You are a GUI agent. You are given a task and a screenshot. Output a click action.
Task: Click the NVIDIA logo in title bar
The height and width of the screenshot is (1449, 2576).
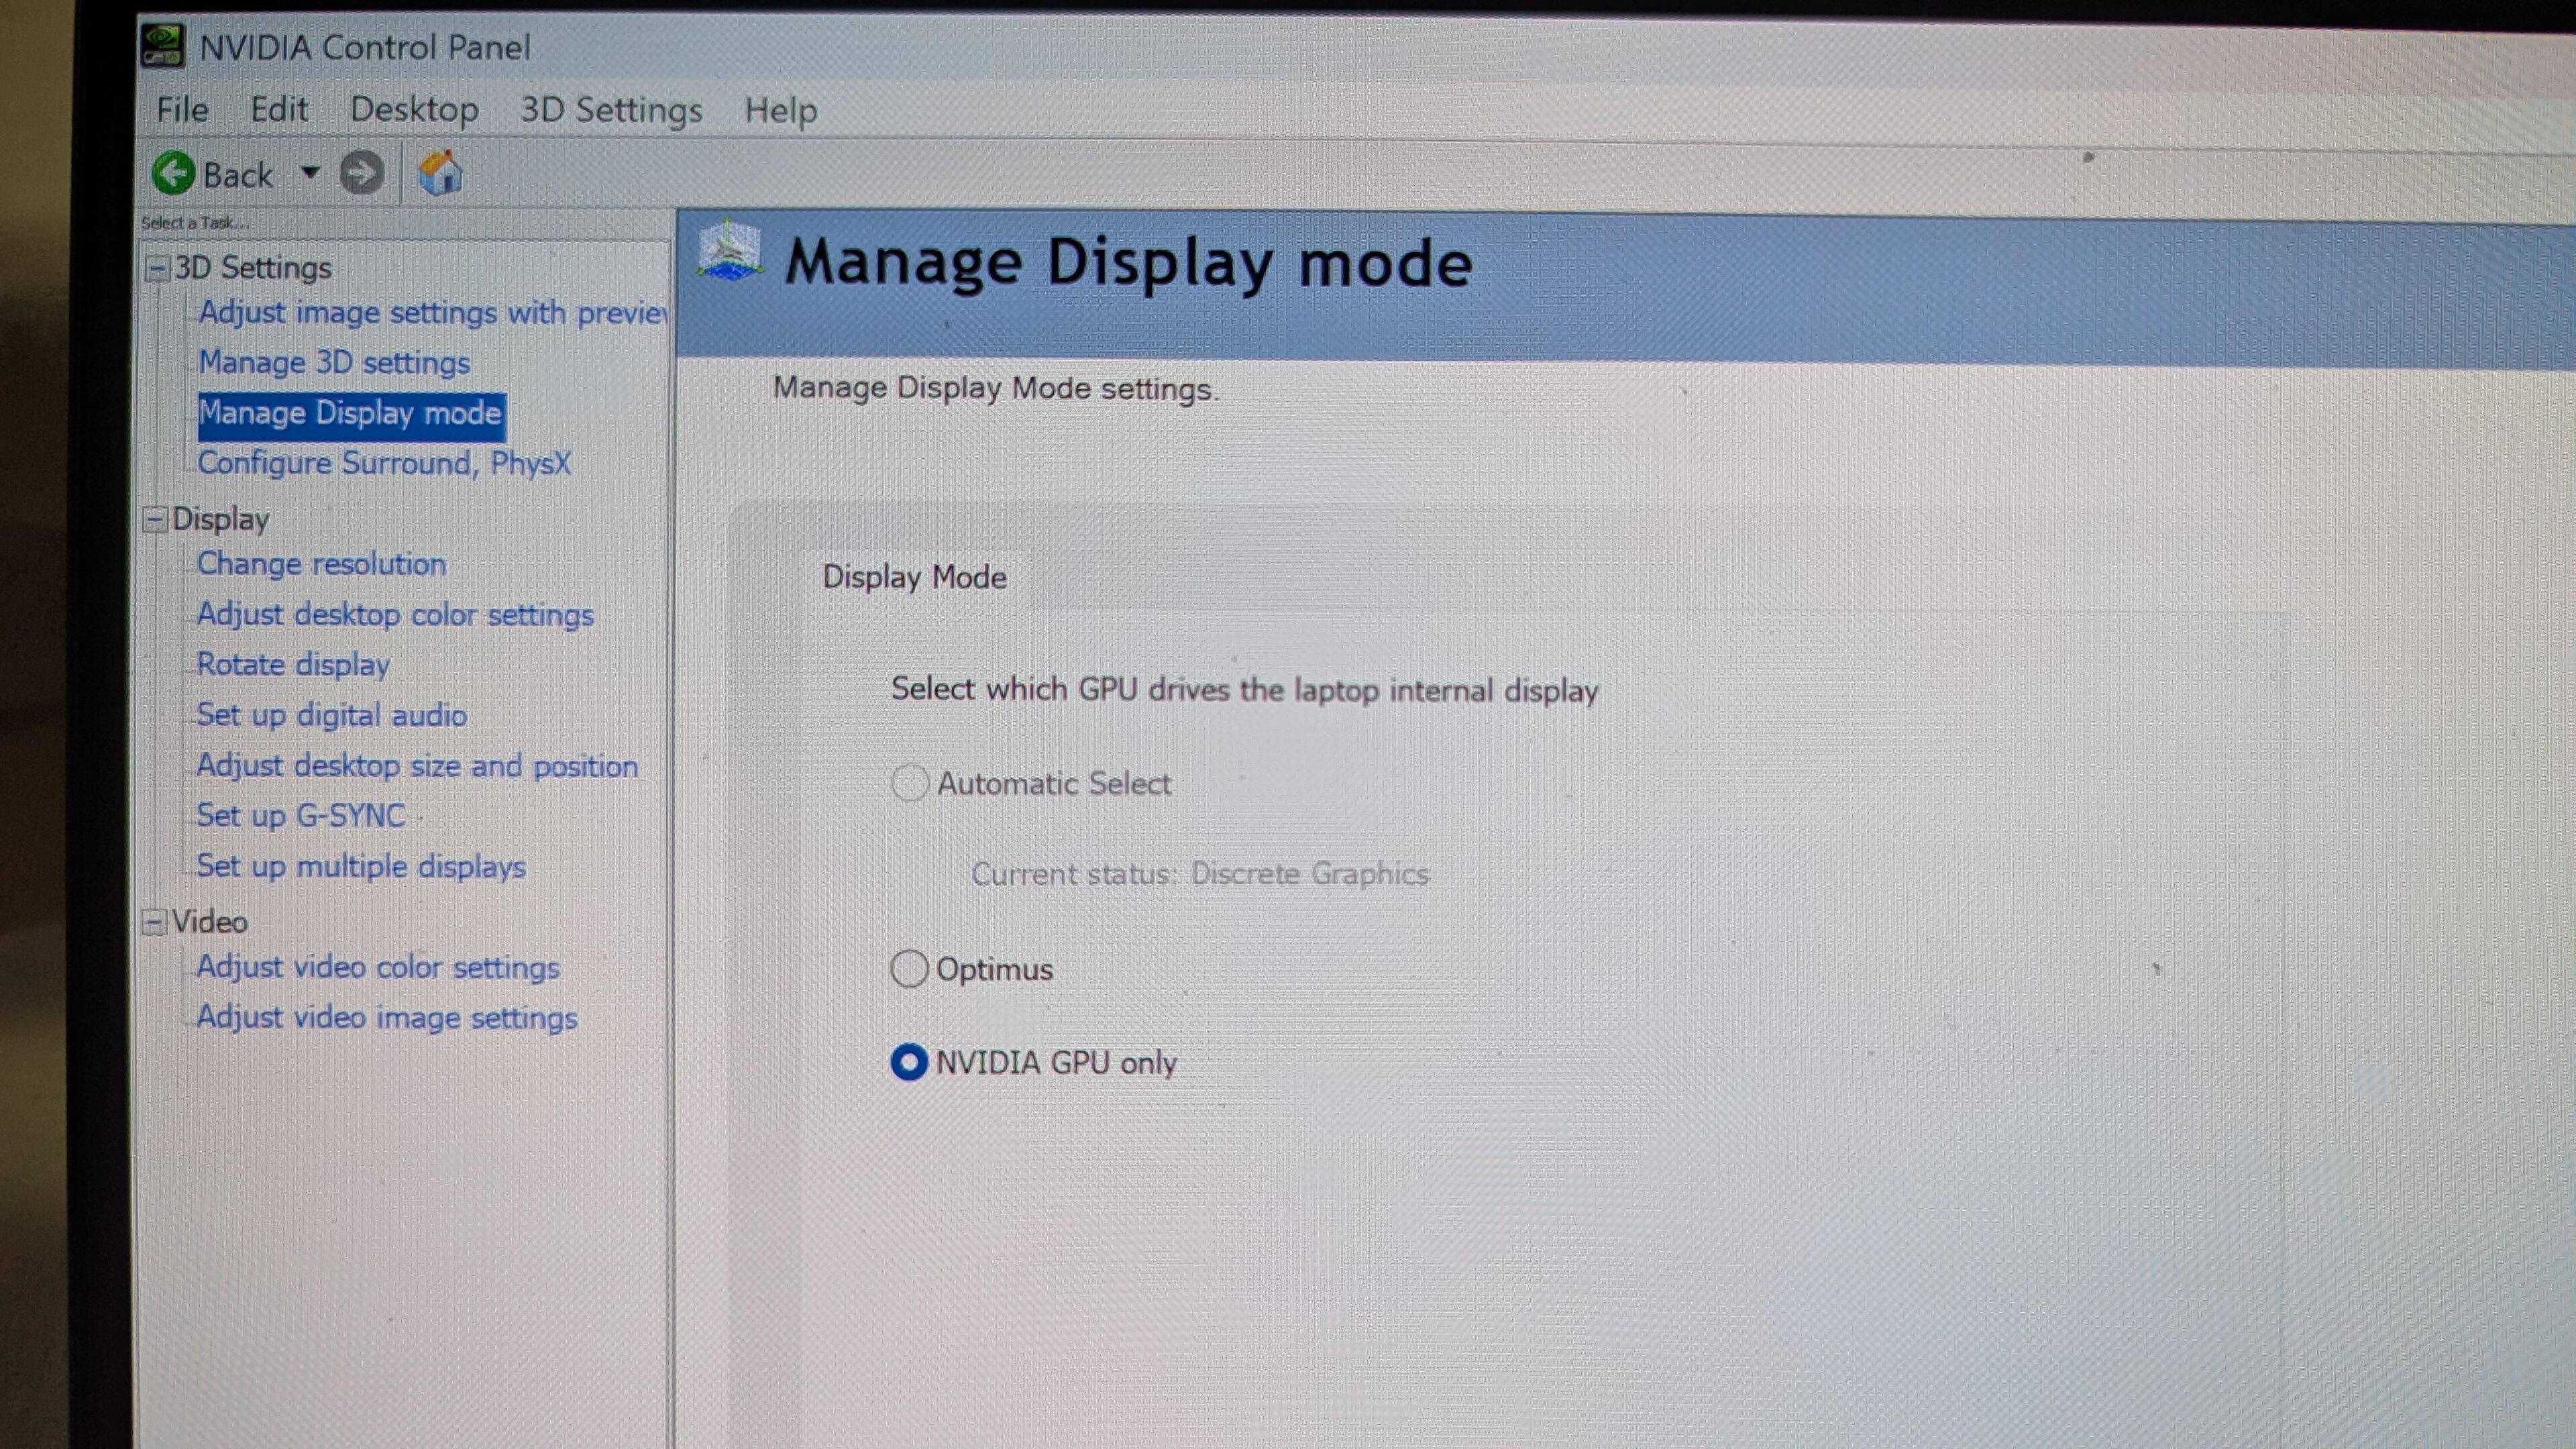[x=162, y=46]
